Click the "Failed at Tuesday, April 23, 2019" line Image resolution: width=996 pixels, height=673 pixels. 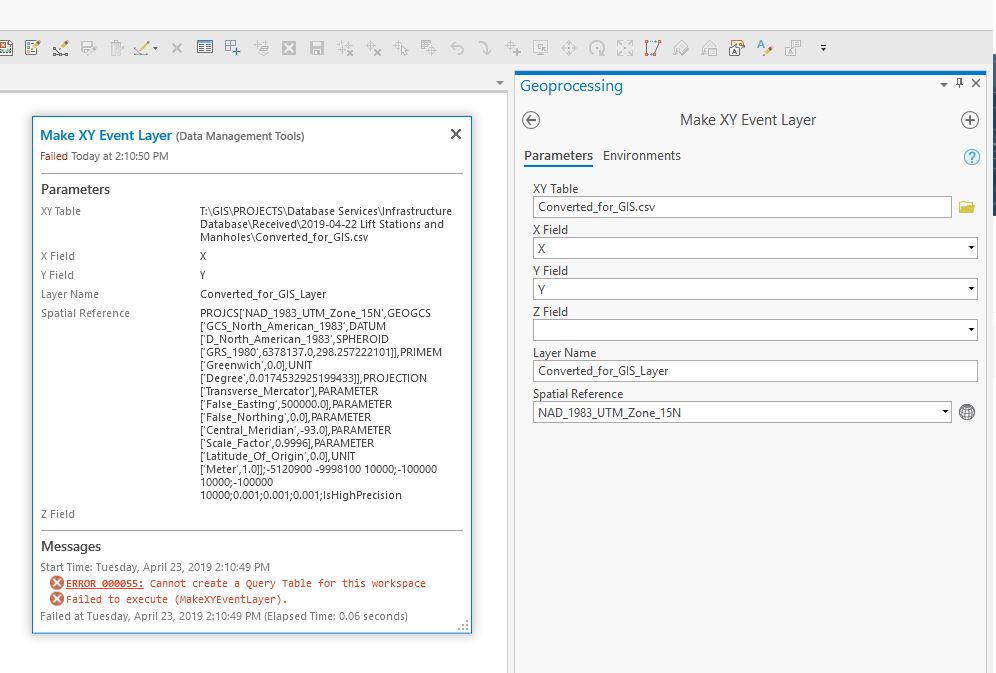[x=224, y=616]
